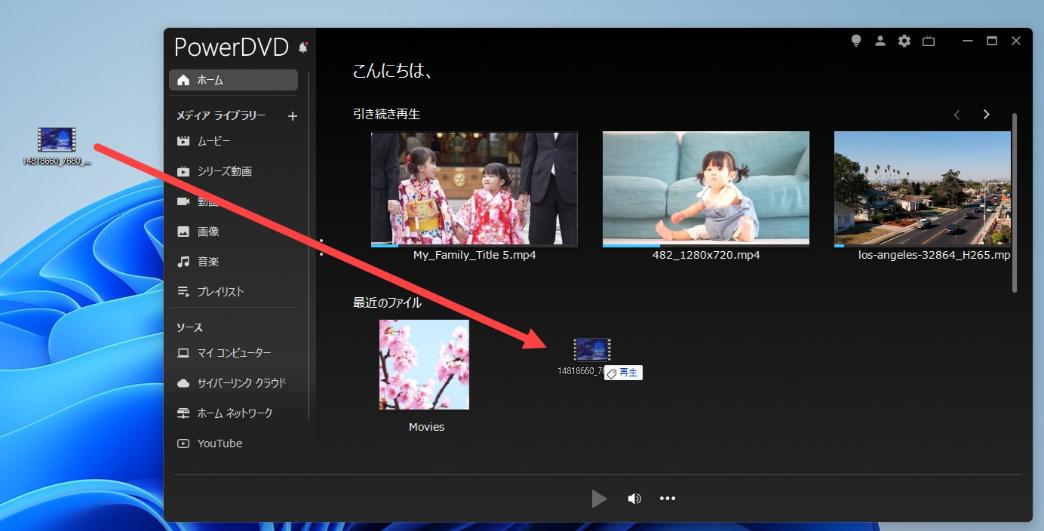Switch to TV mode icon

tap(929, 41)
